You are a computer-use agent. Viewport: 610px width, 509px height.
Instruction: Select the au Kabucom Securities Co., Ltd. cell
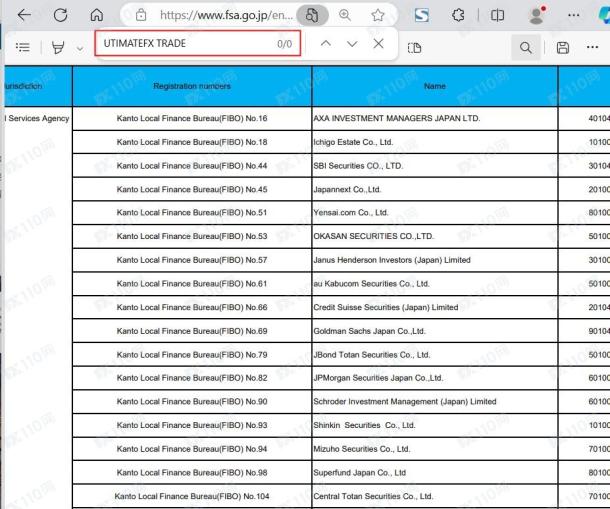pos(435,284)
